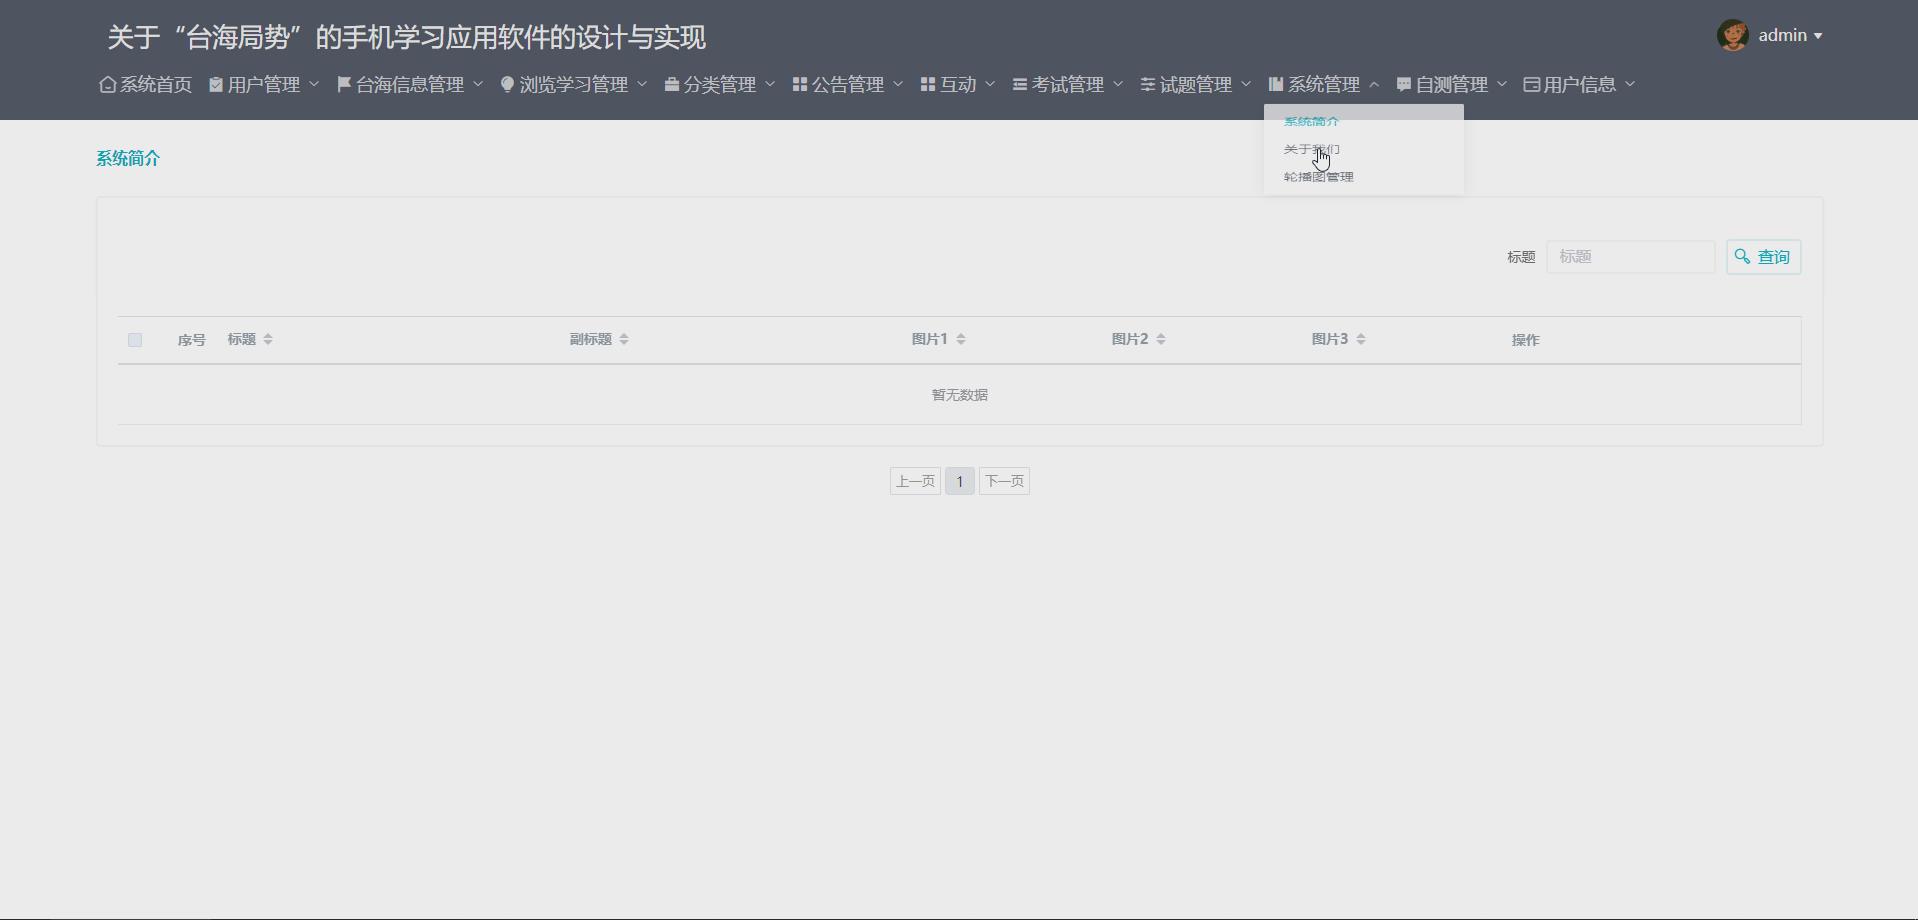Expand the 考试管理 dropdown
1918x920 pixels.
pos(1066,84)
